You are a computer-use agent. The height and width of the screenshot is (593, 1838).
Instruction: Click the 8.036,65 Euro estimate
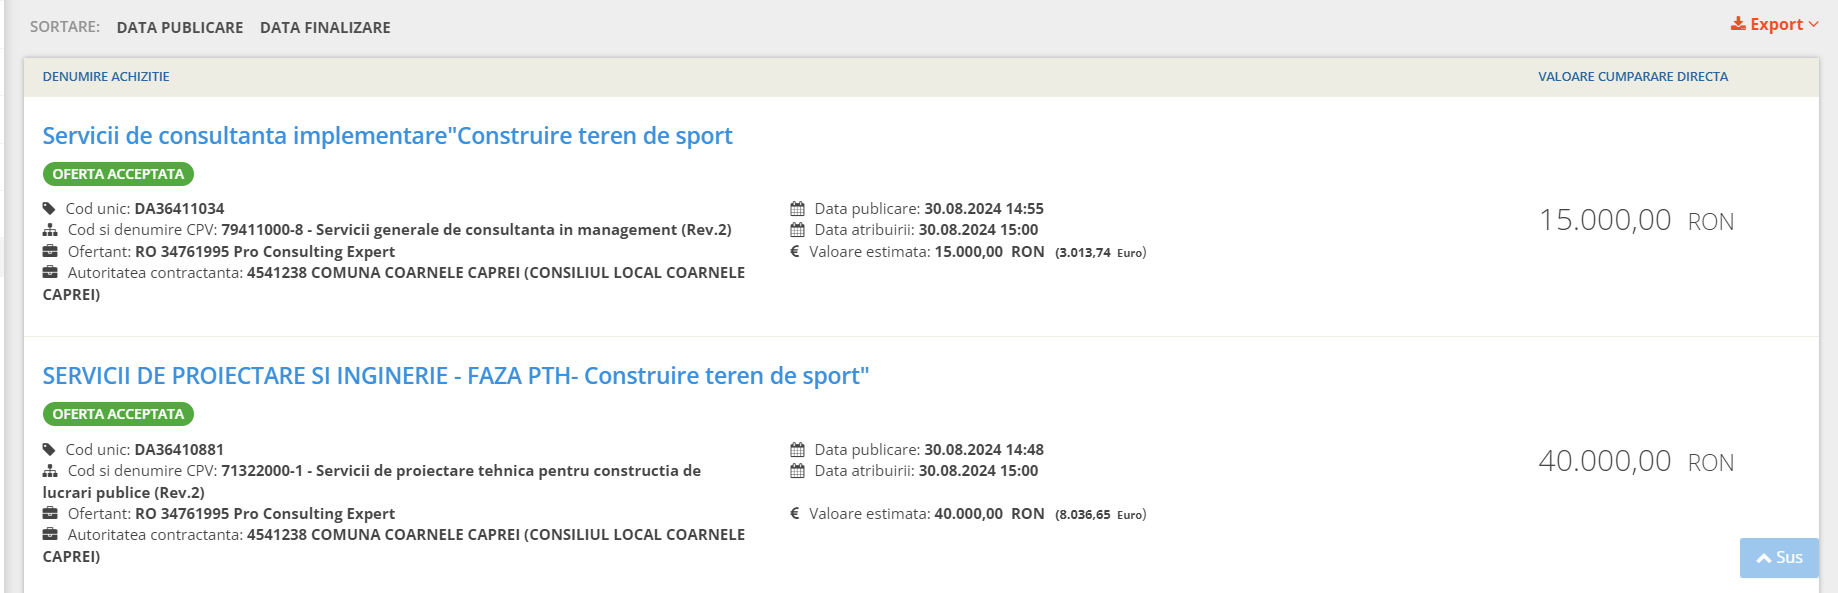tap(1101, 515)
